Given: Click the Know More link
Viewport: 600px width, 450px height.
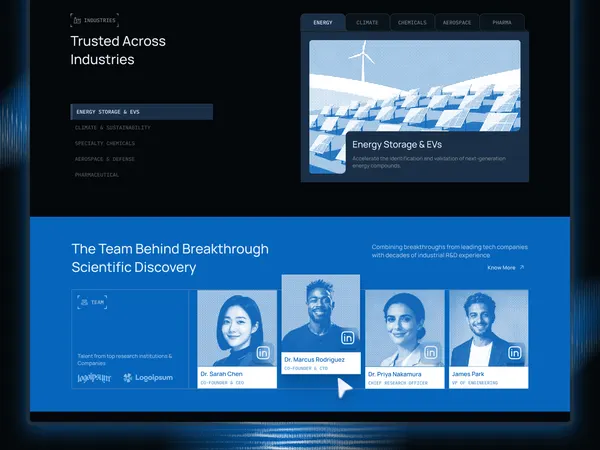Looking at the screenshot, I should 505,267.
